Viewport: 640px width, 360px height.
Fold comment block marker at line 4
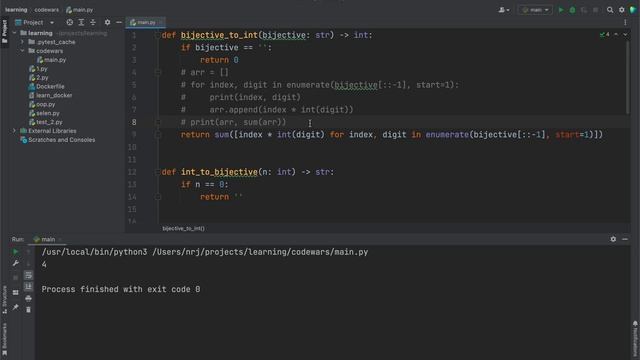(x=158, y=73)
